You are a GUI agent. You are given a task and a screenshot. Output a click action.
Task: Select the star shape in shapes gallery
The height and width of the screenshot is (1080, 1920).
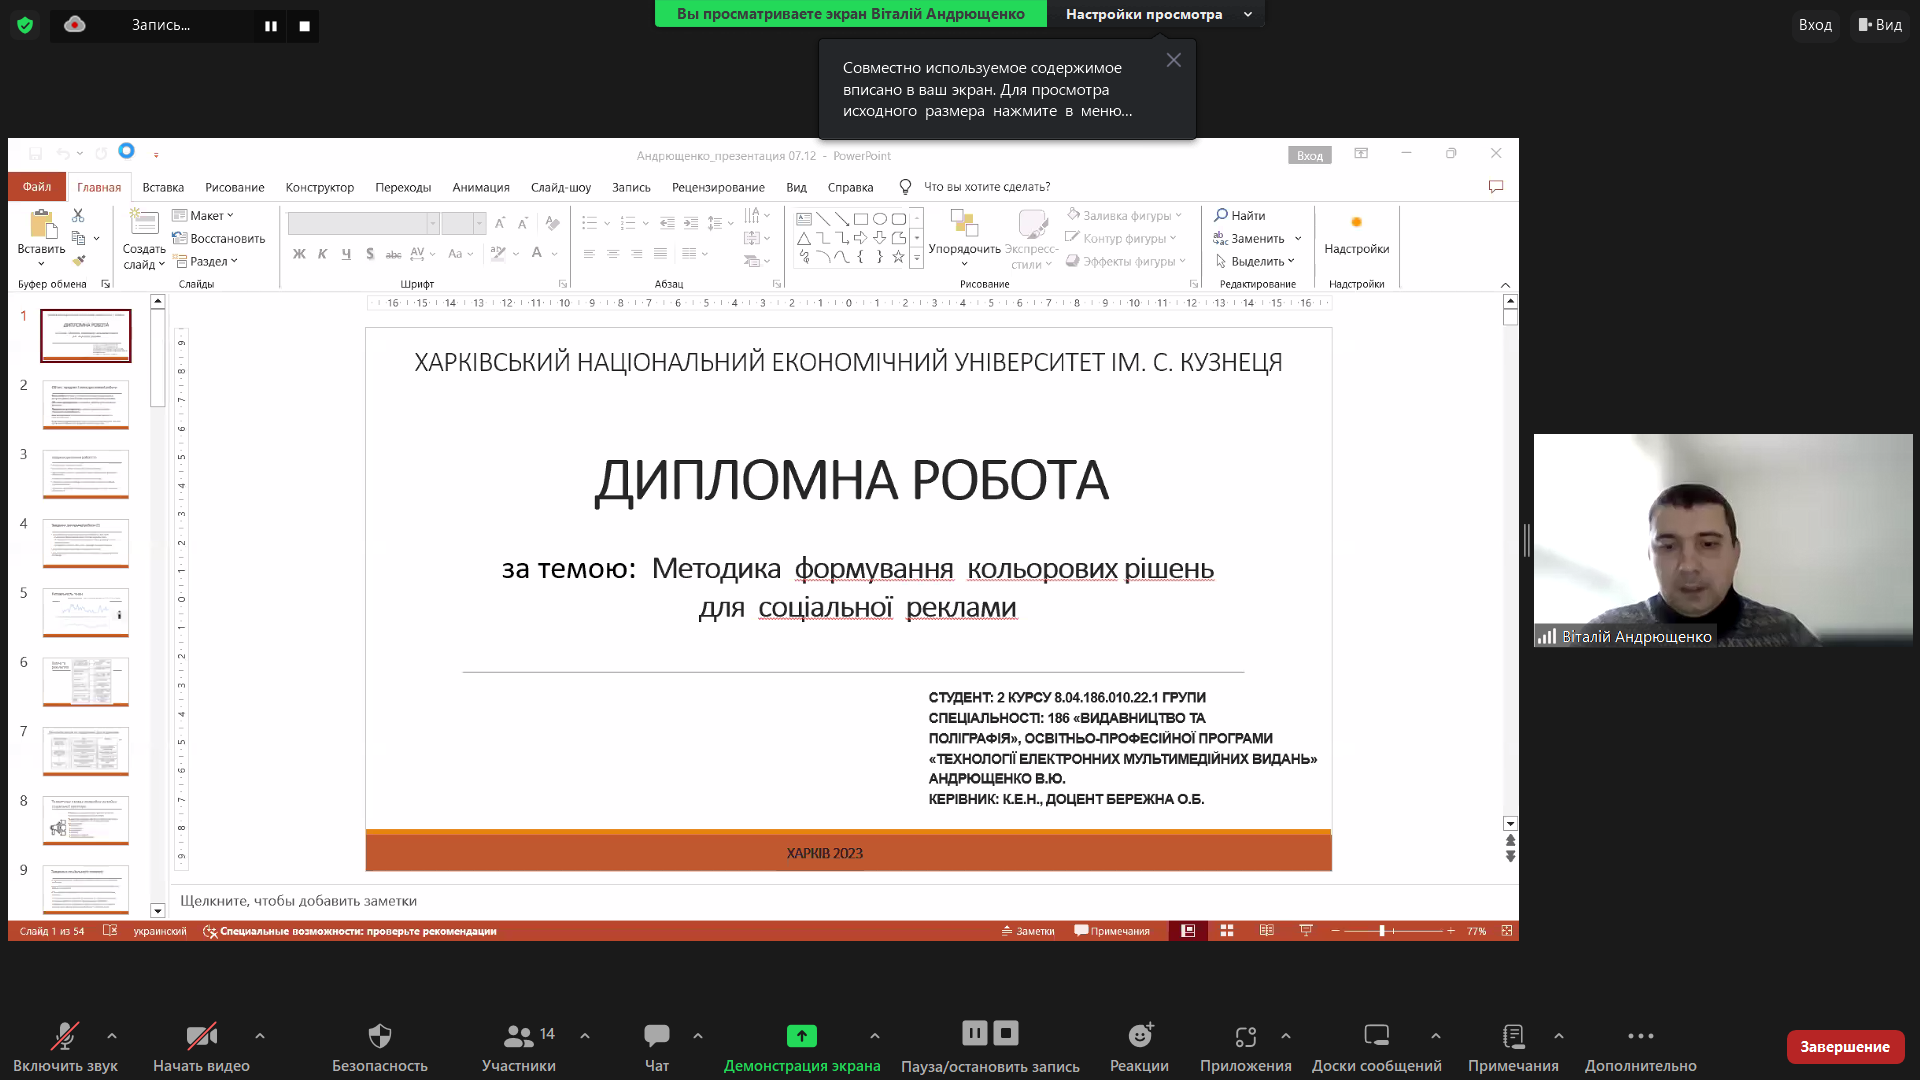point(898,257)
